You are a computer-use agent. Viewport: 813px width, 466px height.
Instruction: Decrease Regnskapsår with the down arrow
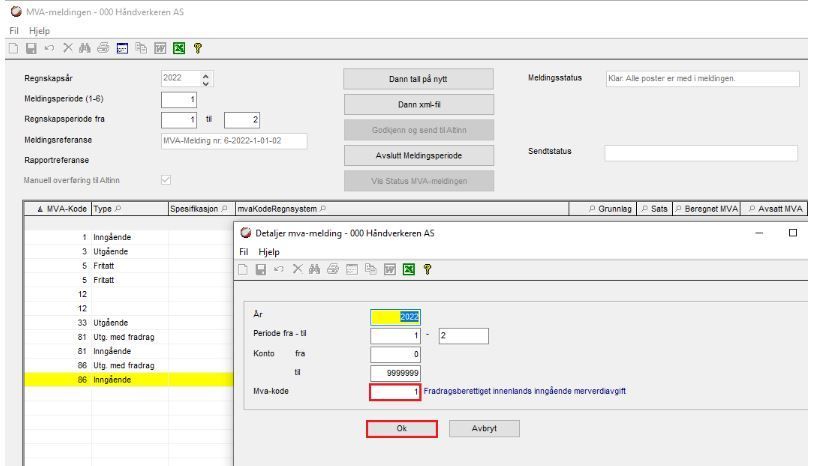tap(206, 83)
